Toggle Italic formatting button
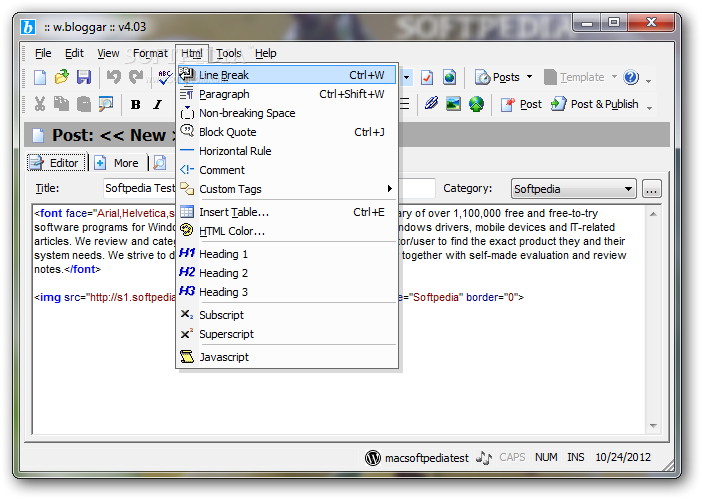The image size is (702, 499). tap(157, 105)
